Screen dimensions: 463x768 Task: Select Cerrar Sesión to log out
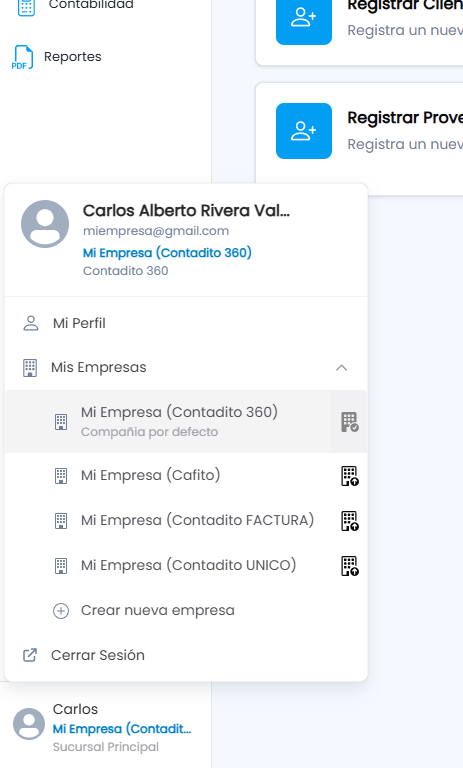pos(186,655)
